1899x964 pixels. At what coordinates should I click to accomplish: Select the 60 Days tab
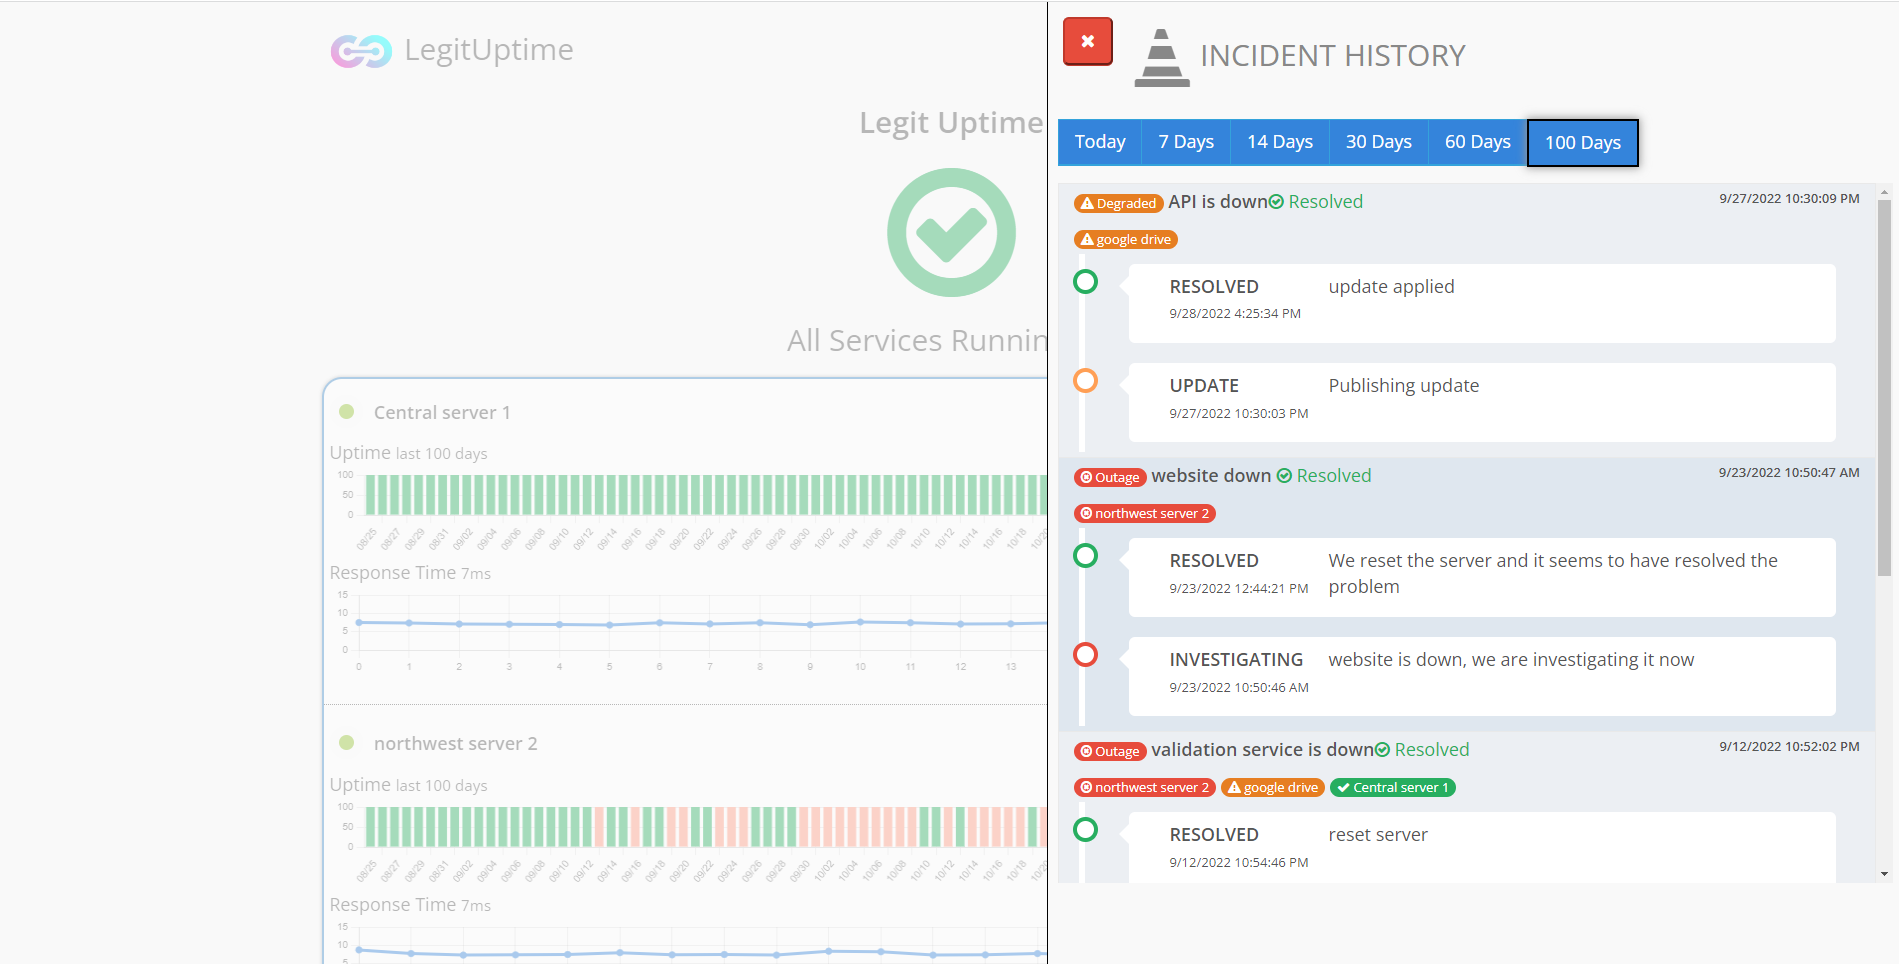pos(1478,142)
